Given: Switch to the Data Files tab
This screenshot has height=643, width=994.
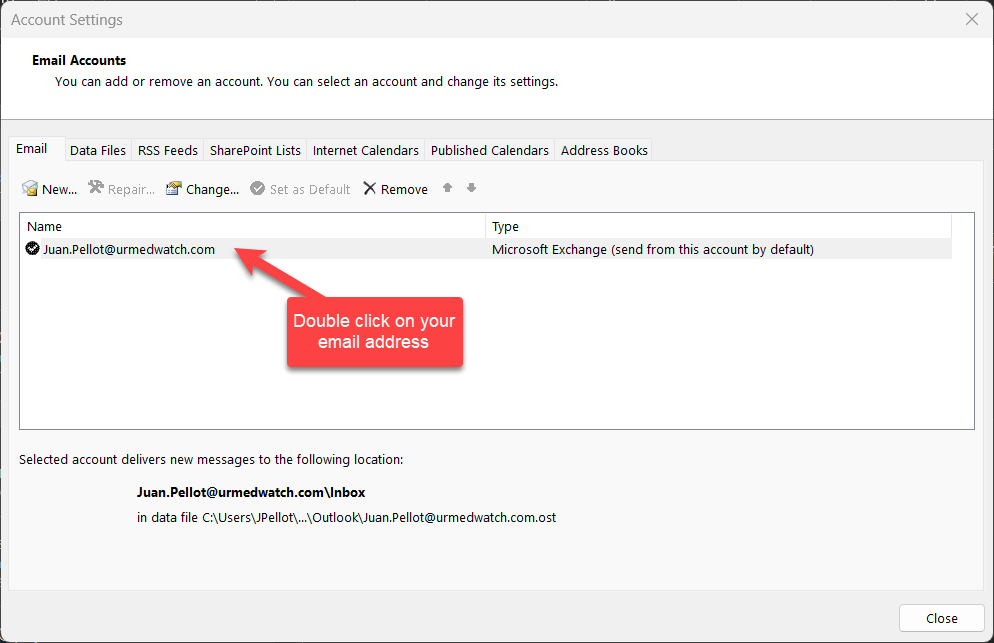Looking at the screenshot, I should coord(98,150).
